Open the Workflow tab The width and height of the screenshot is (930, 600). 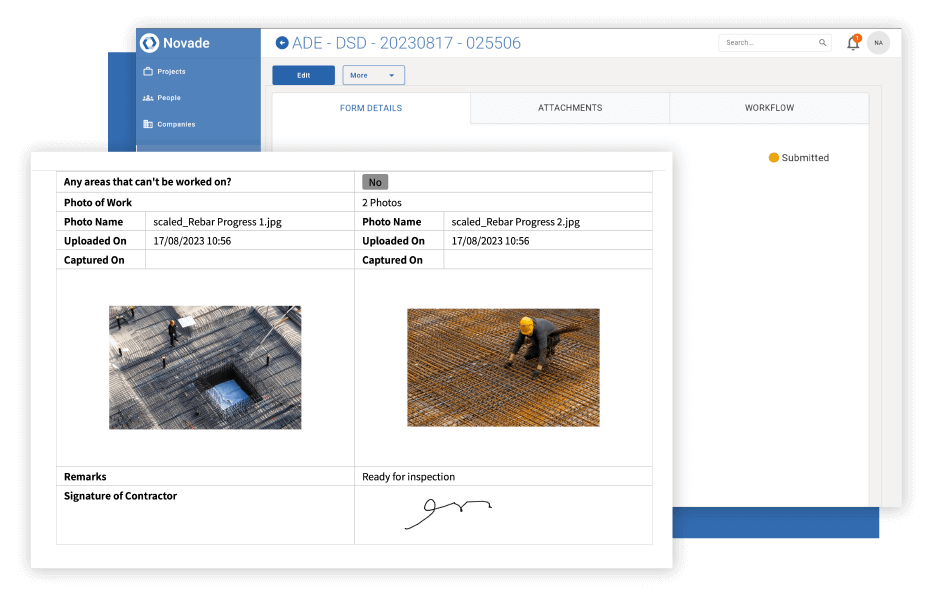(768, 107)
